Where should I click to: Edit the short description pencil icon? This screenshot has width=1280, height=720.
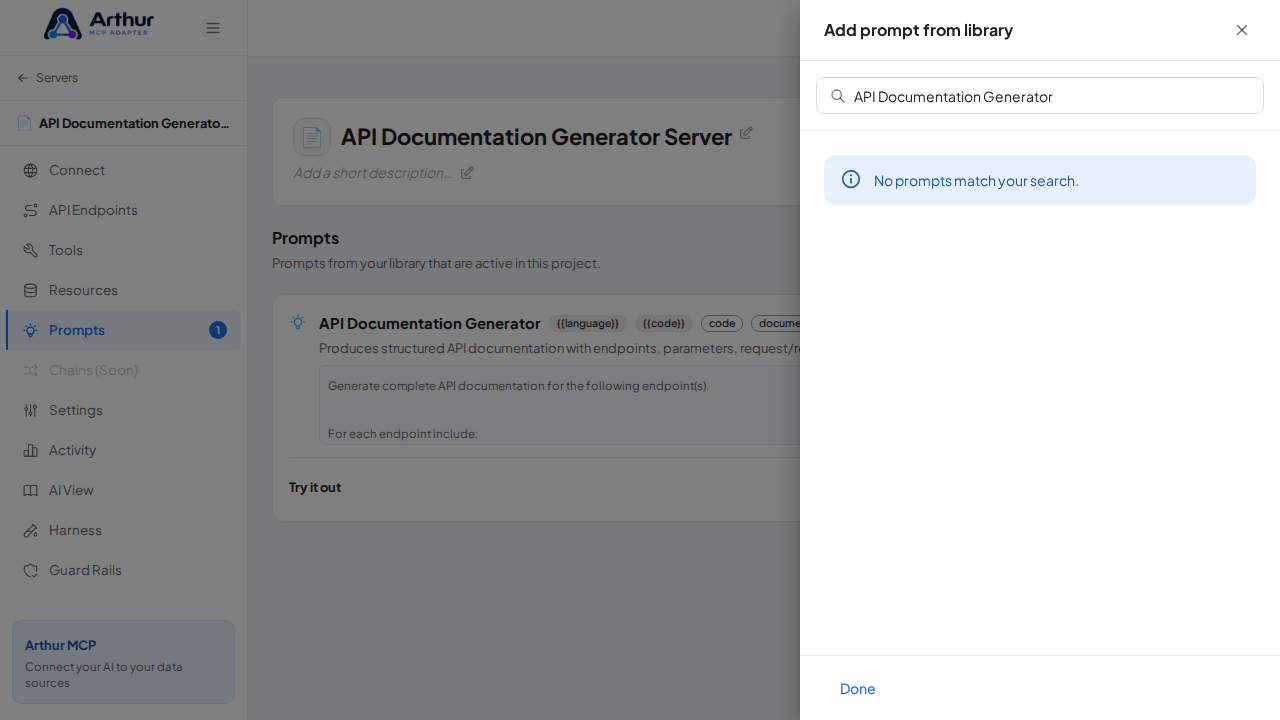[x=467, y=172]
